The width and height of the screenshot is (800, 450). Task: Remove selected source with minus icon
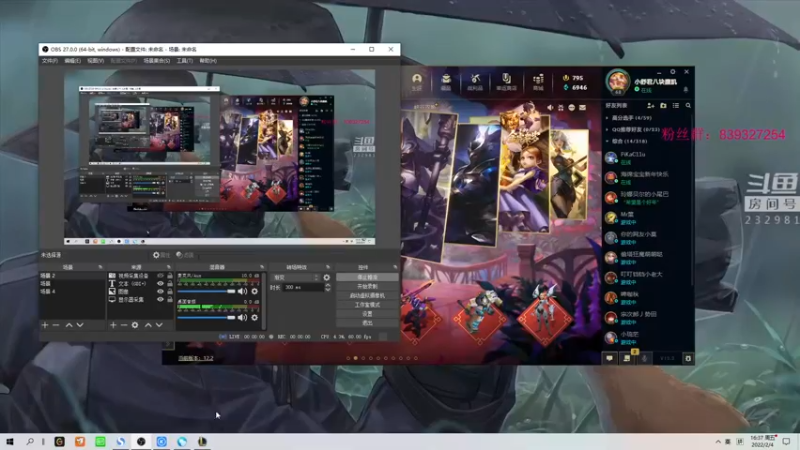(124, 325)
